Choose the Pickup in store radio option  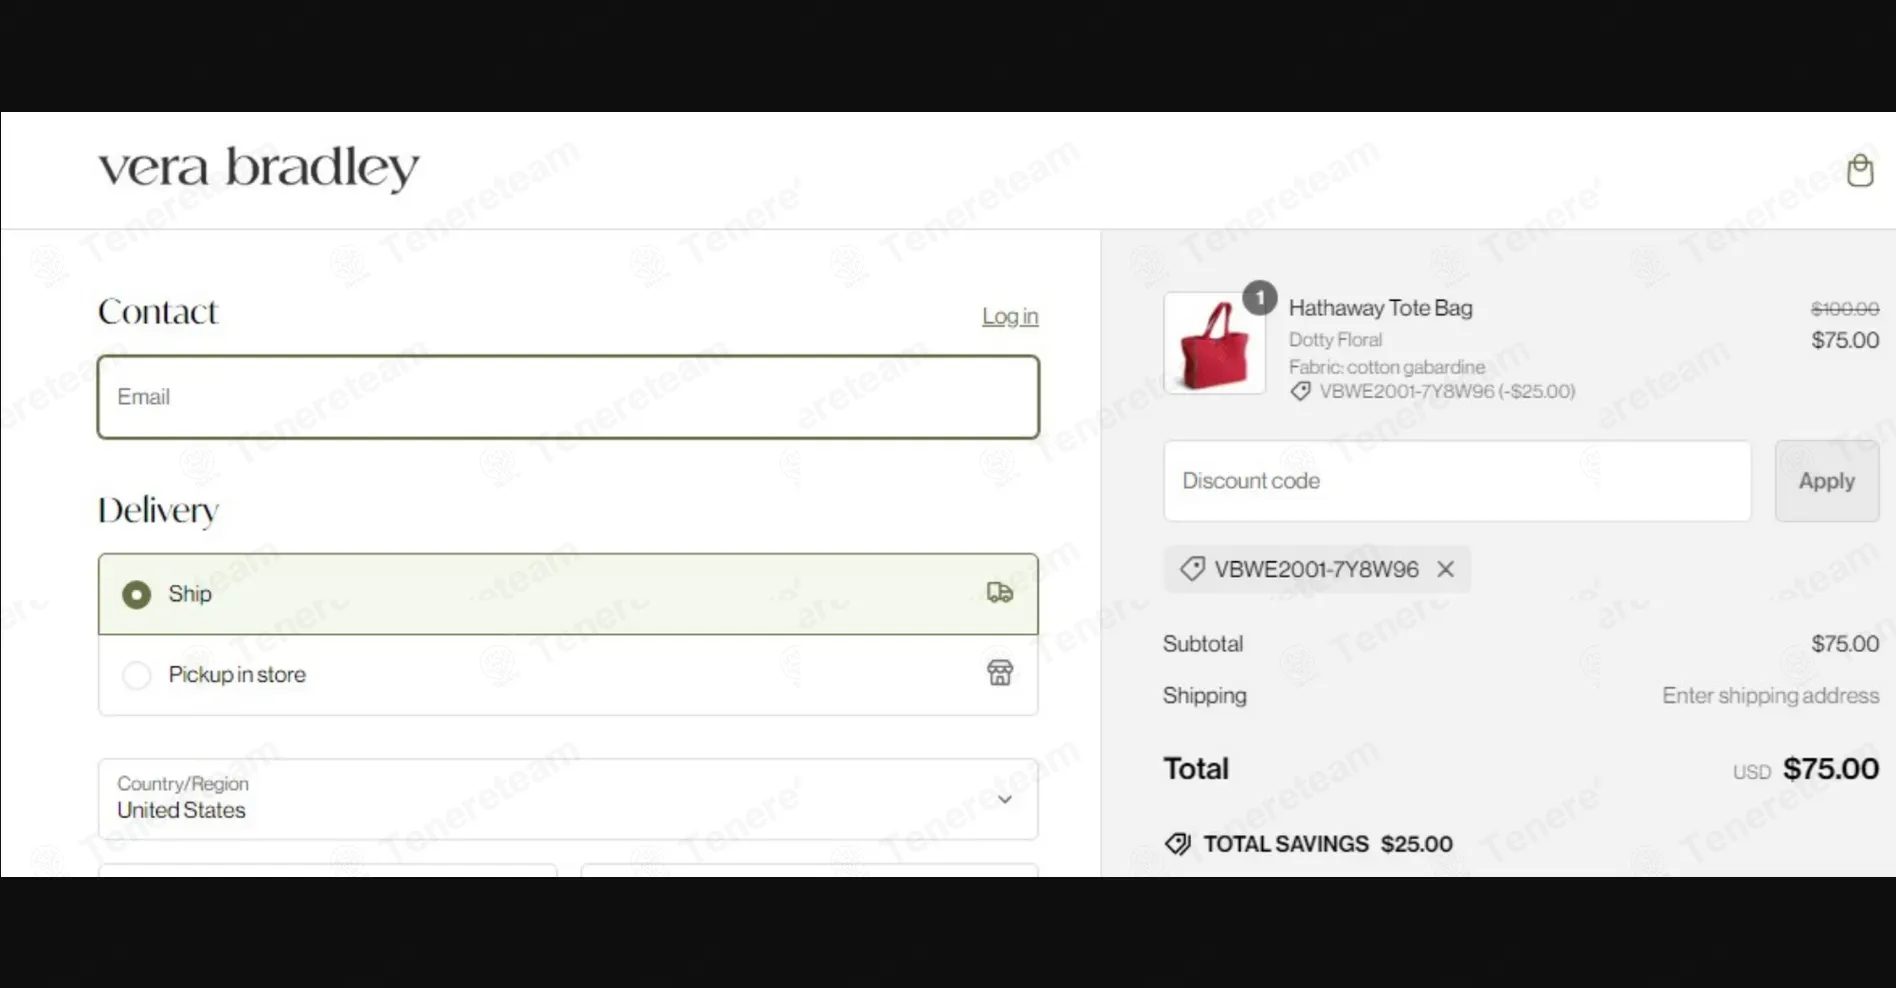tap(136, 675)
